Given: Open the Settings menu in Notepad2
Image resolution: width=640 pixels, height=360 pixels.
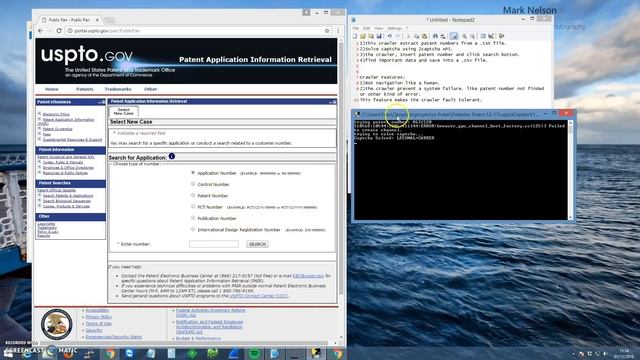Looking at the screenshot, I should (395, 28).
